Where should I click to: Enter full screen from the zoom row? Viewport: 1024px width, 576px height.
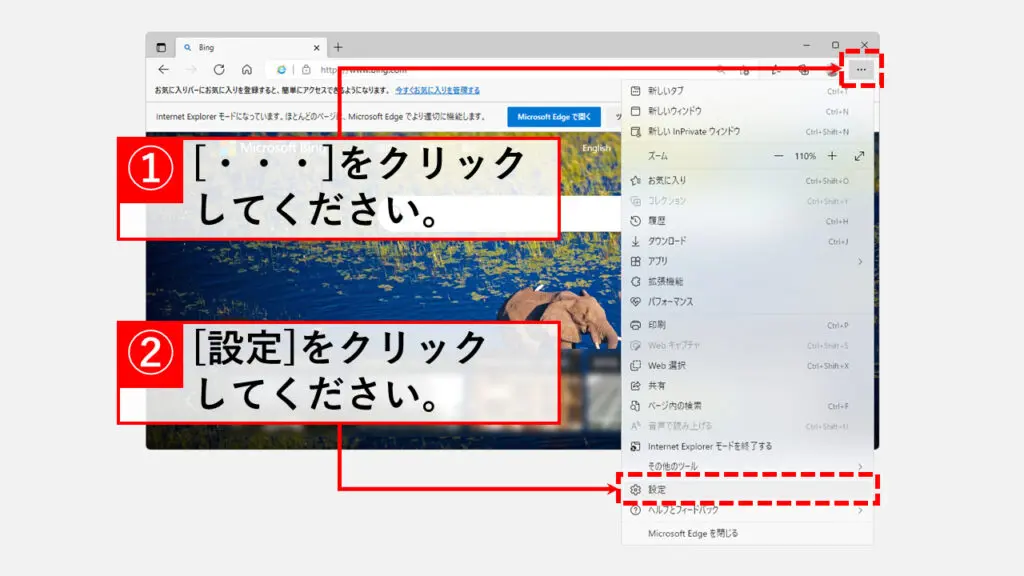point(859,157)
